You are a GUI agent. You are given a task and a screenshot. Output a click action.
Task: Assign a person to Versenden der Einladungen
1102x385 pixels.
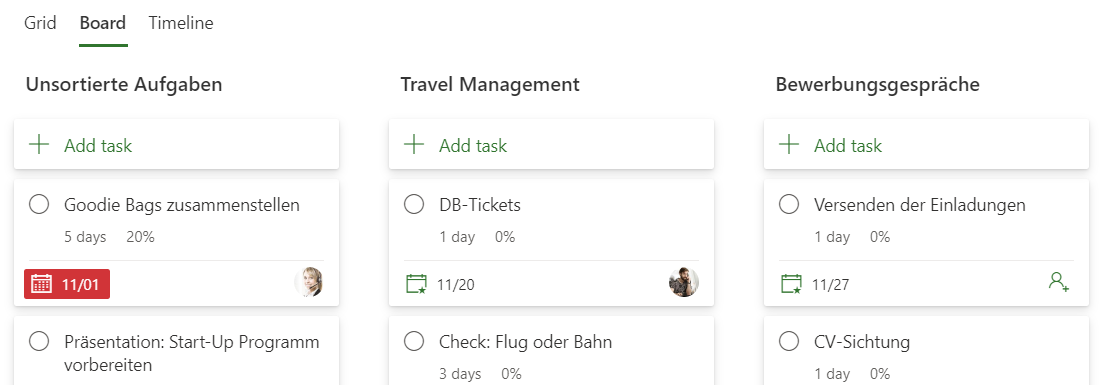tap(1058, 282)
